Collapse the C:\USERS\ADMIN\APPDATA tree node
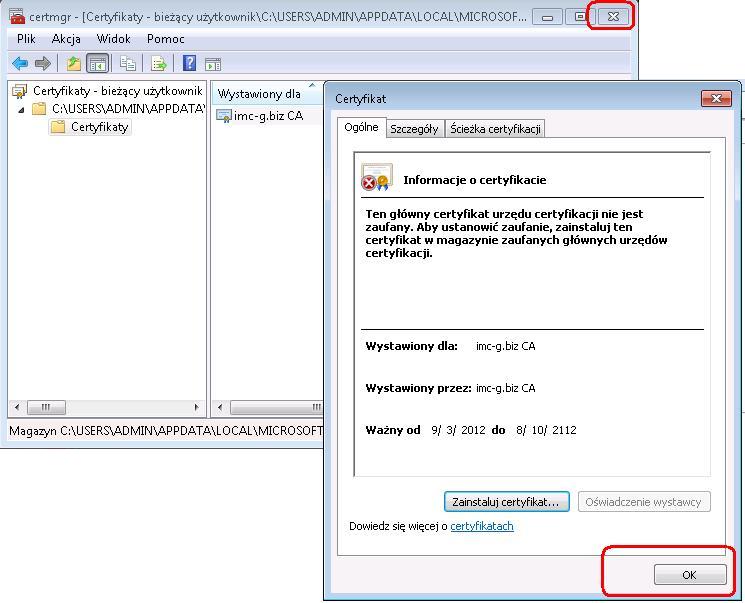The height and width of the screenshot is (603, 745). click(x=22, y=109)
